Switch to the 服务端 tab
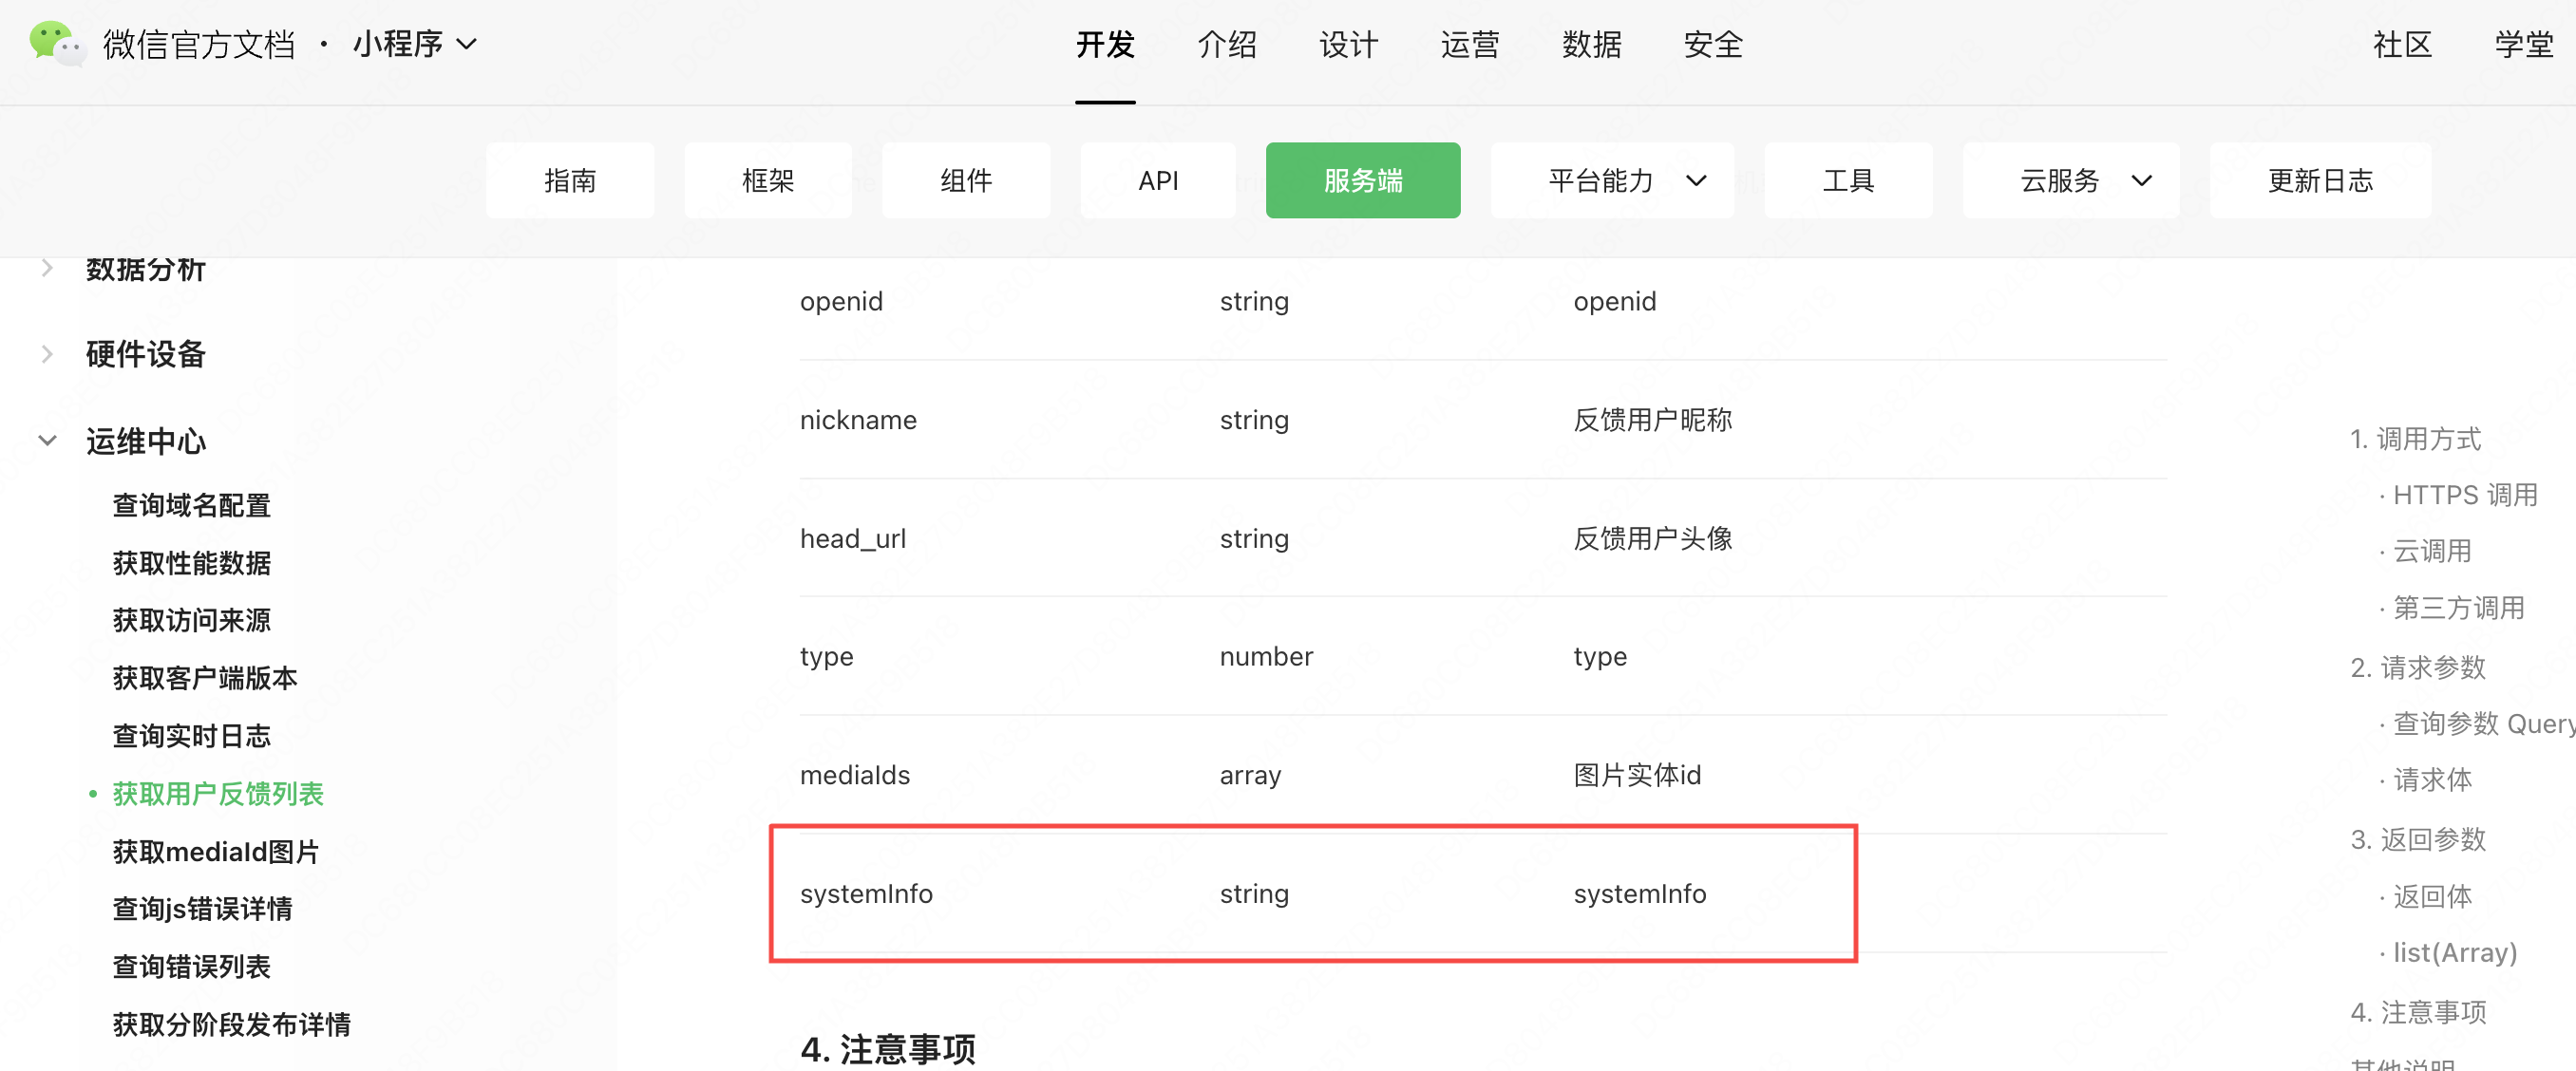2576x1071 pixels. pos(1362,181)
